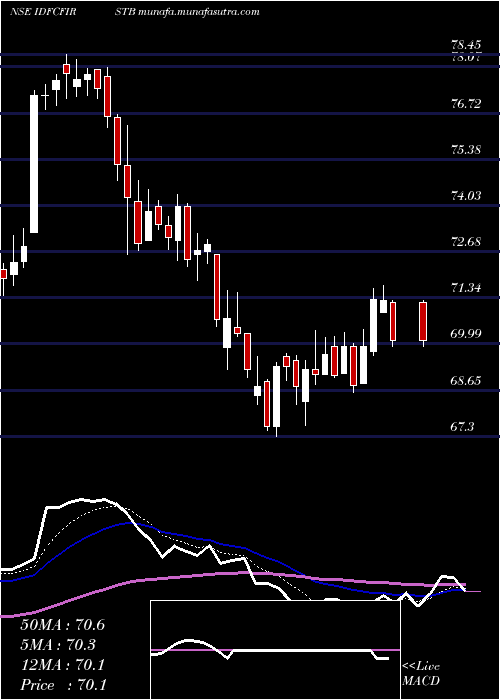Click the '12MA : 70.1' readout

point(62,665)
